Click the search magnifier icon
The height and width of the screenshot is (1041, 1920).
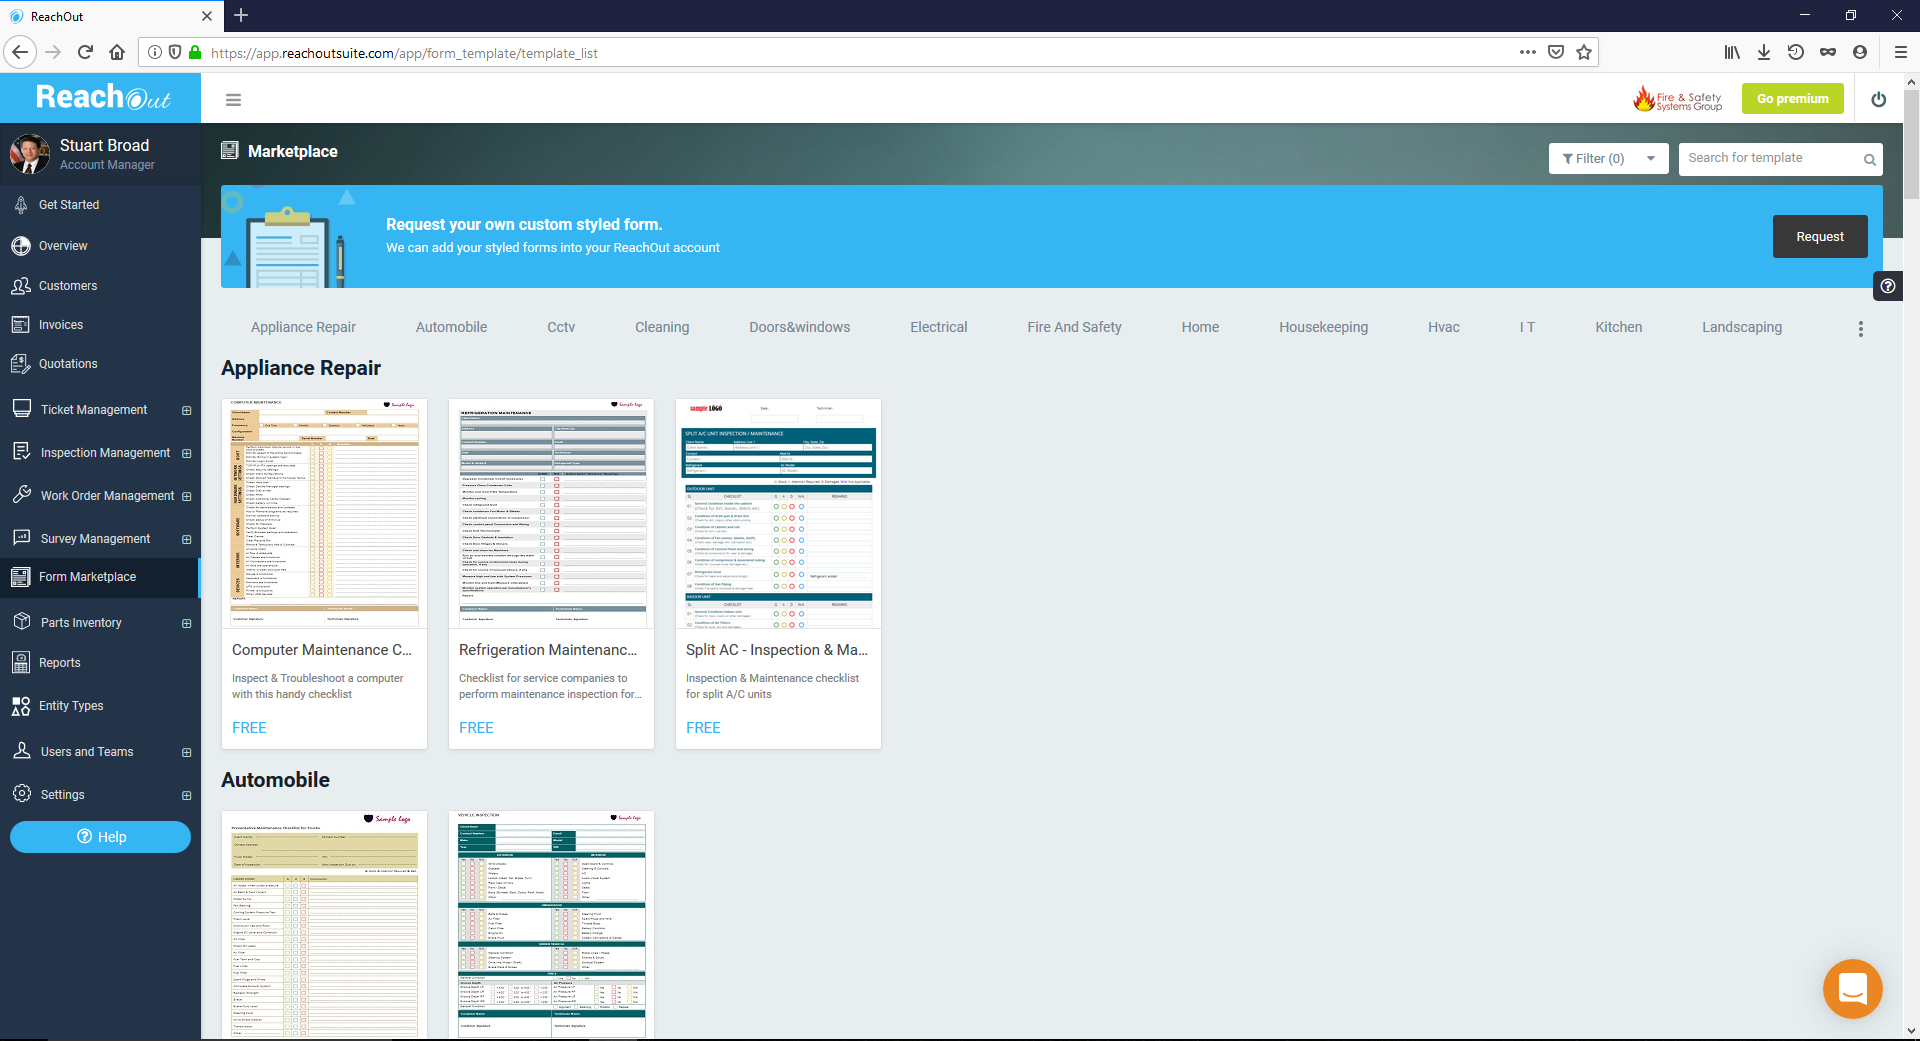pyautogui.click(x=1869, y=159)
